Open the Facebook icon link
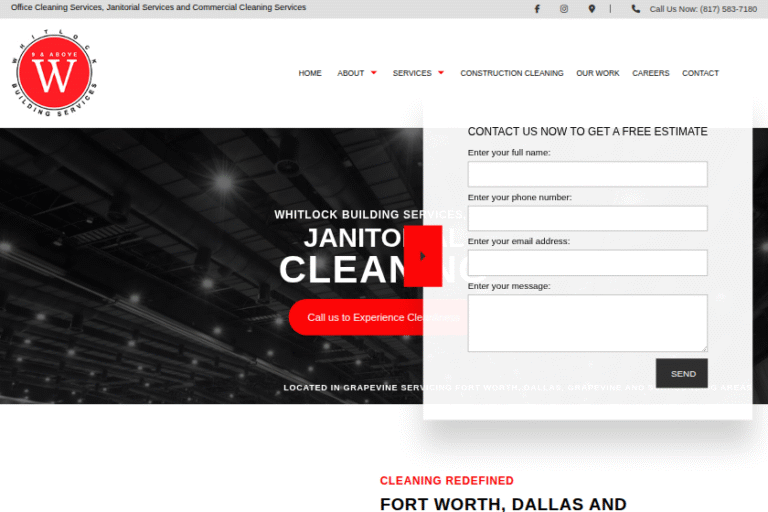 point(537,9)
